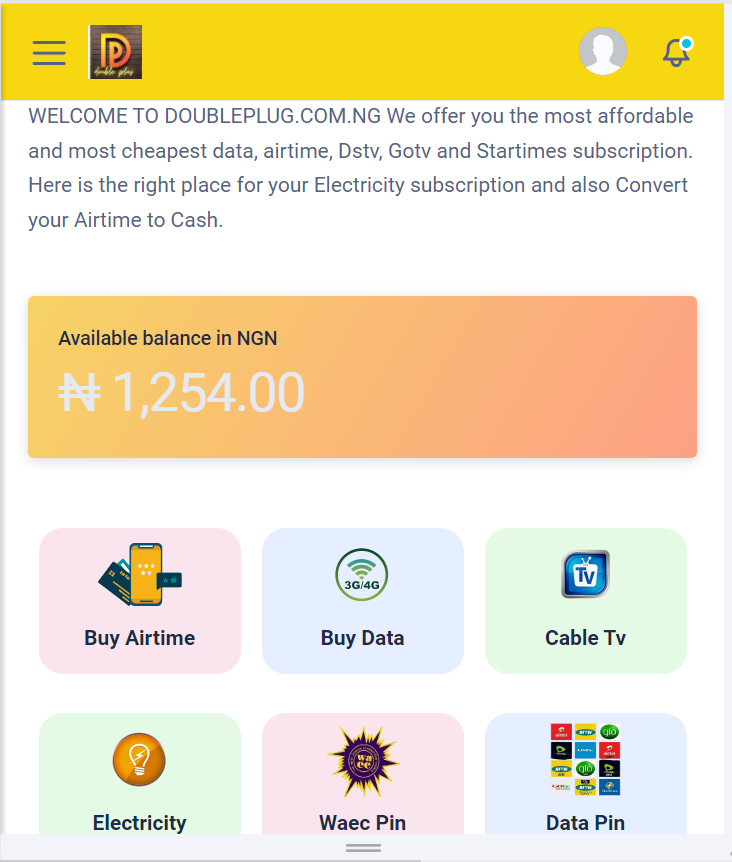Click the ₦ 1,254.00 balance amount
The width and height of the screenshot is (732, 862).
point(181,393)
